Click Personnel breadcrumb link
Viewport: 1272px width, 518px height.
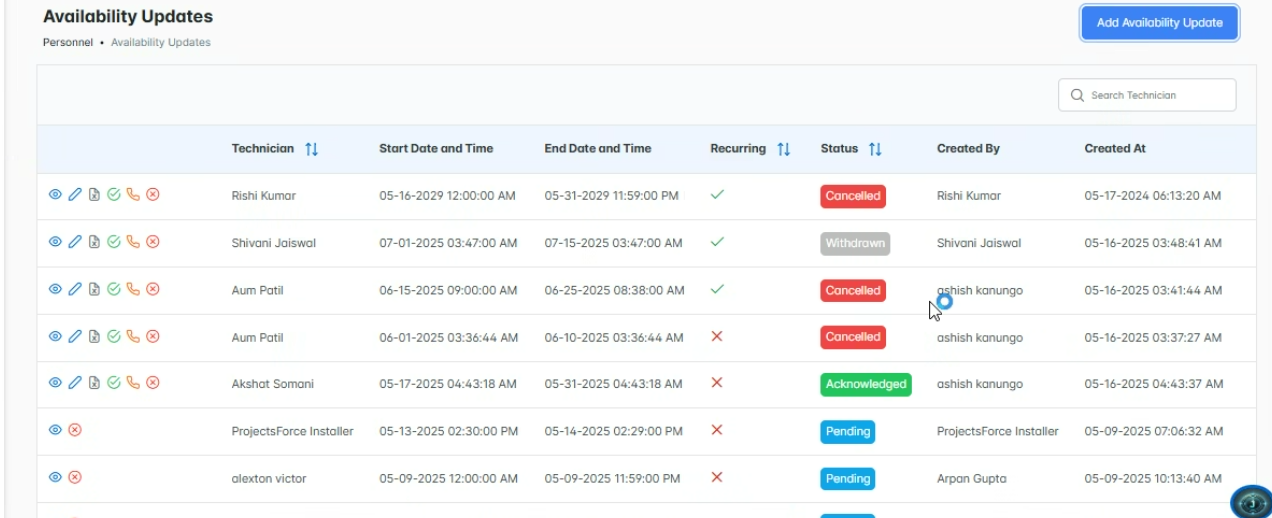[x=68, y=43]
